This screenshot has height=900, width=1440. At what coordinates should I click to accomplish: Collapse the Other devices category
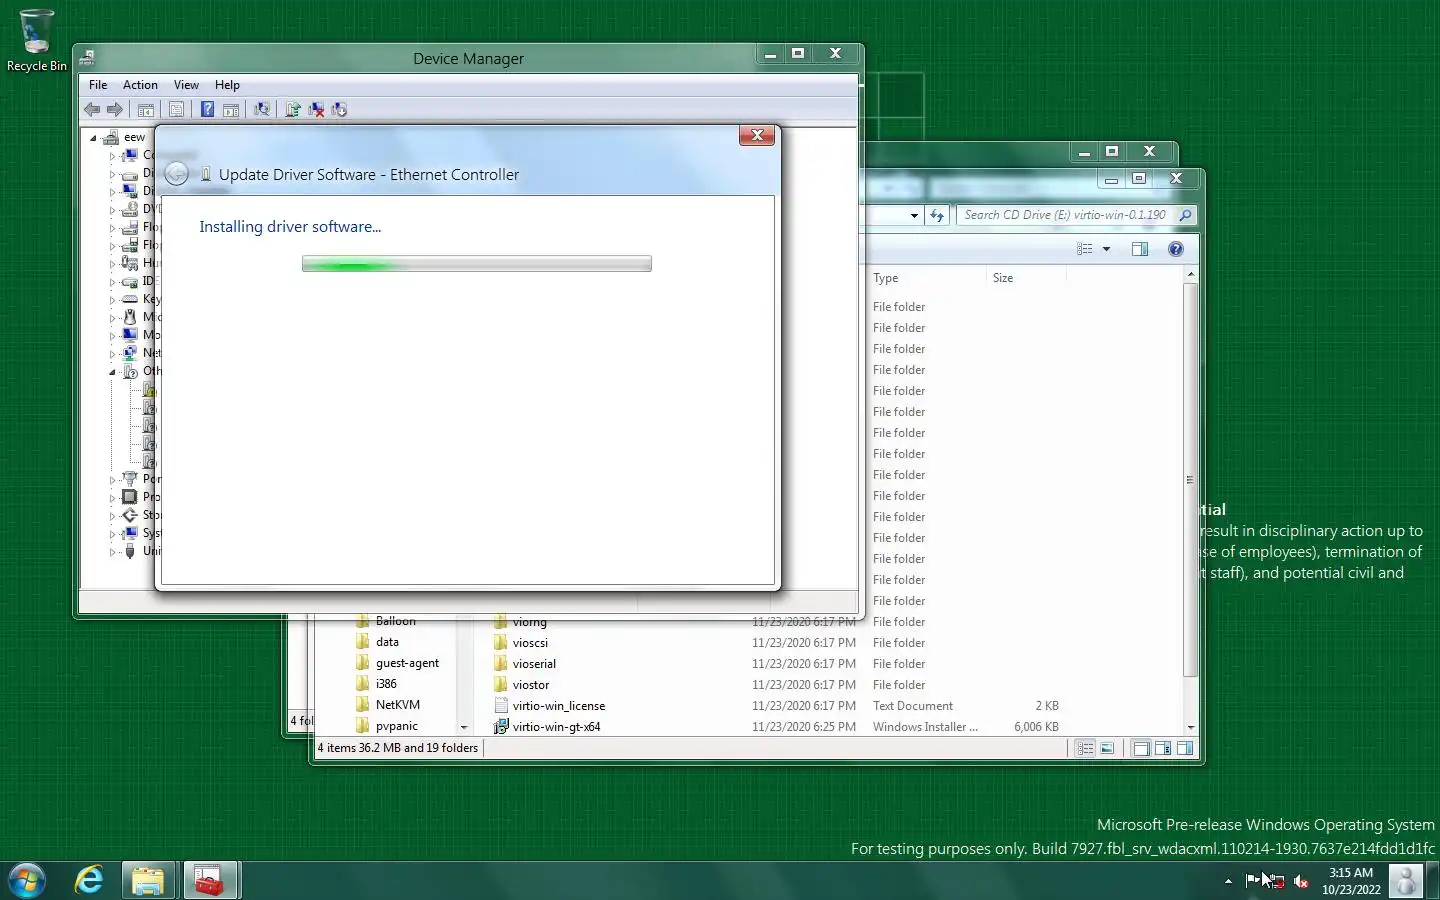(112, 371)
